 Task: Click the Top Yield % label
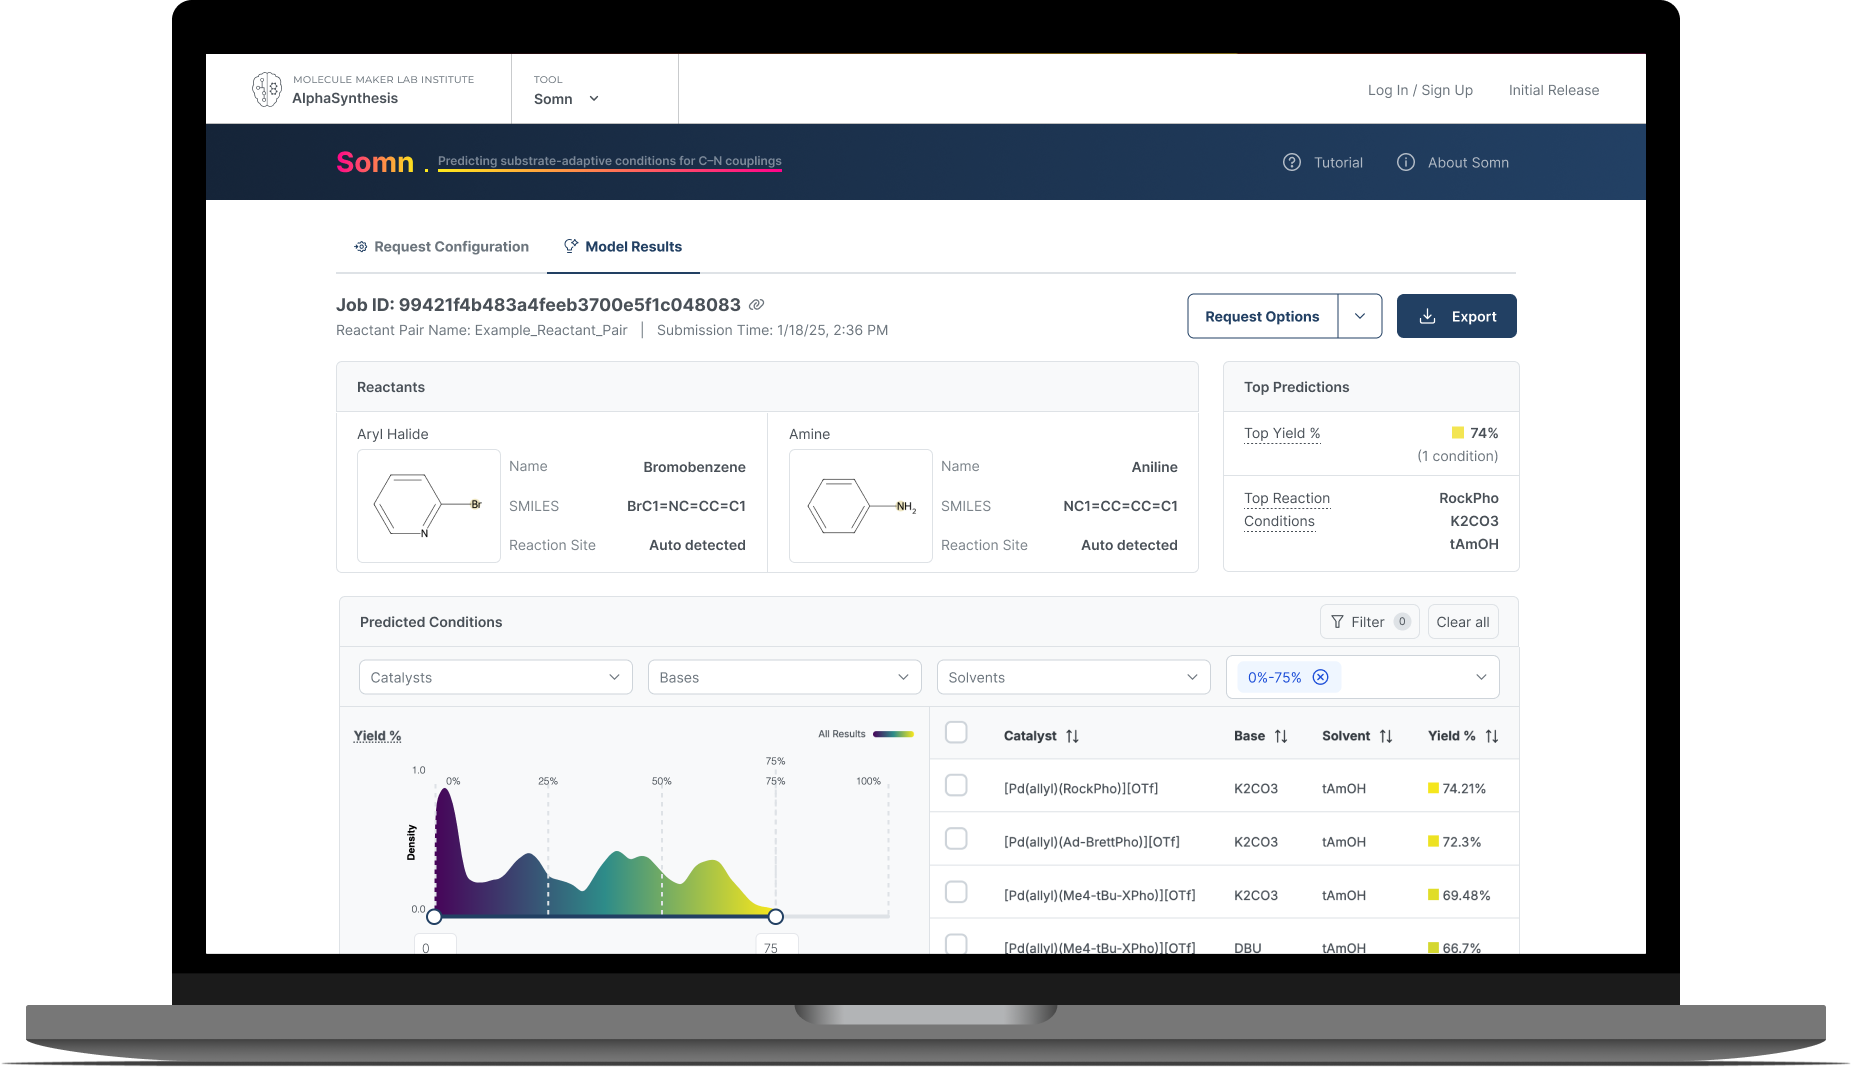point(1282,433)
